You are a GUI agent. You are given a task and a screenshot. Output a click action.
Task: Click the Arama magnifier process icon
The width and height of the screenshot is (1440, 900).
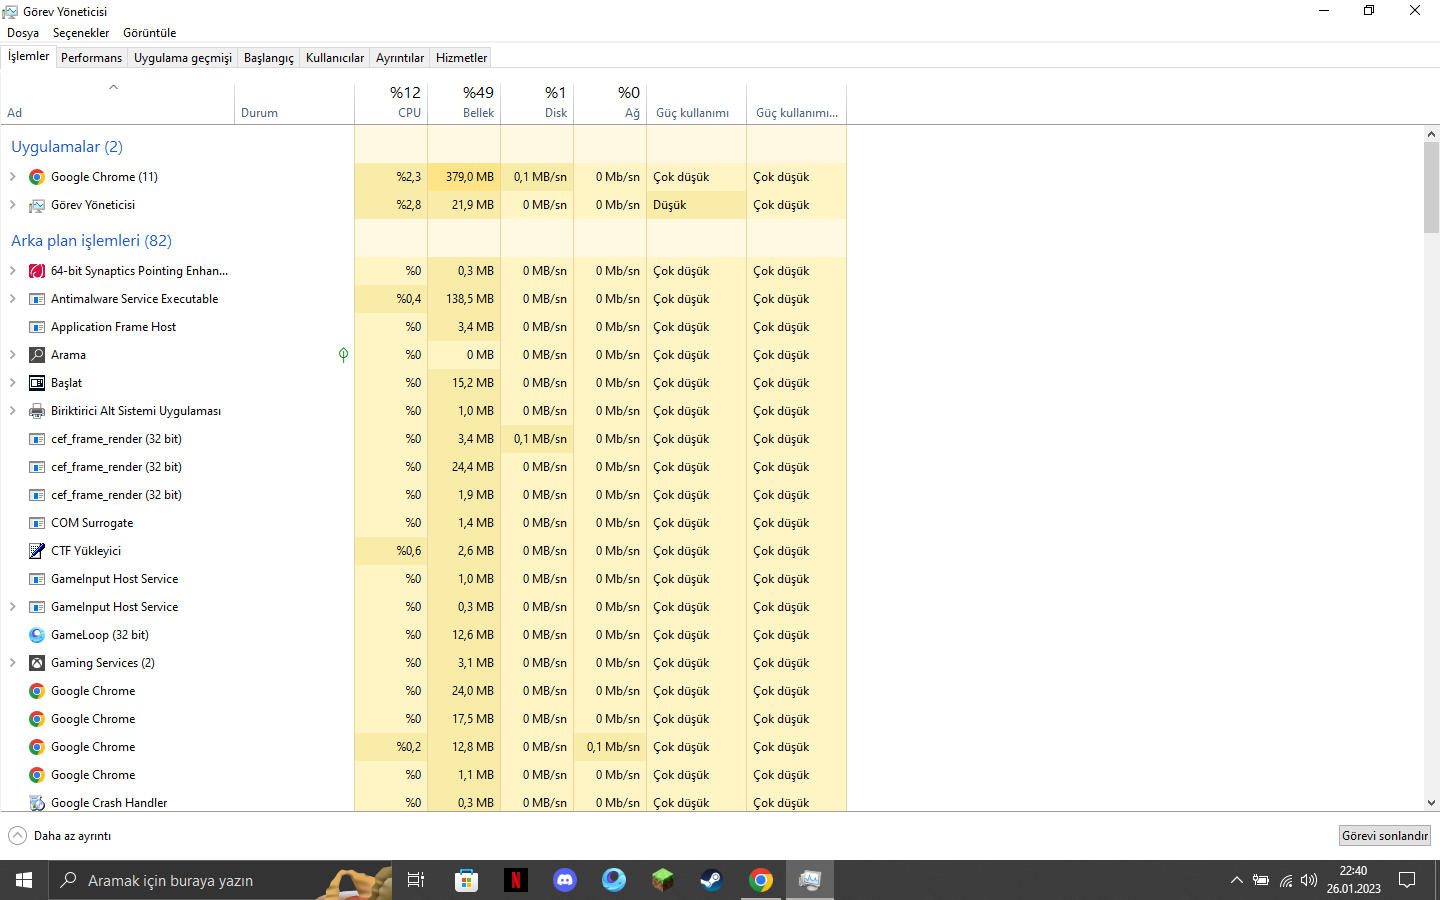(37, 355)
